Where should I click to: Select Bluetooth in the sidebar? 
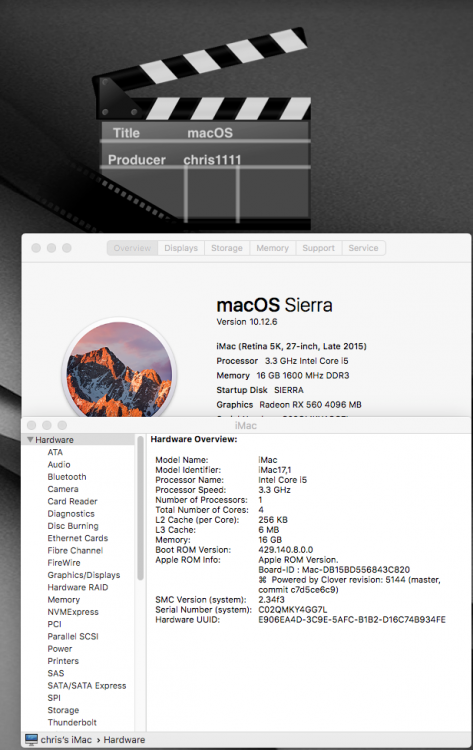(x=67, y=477)
